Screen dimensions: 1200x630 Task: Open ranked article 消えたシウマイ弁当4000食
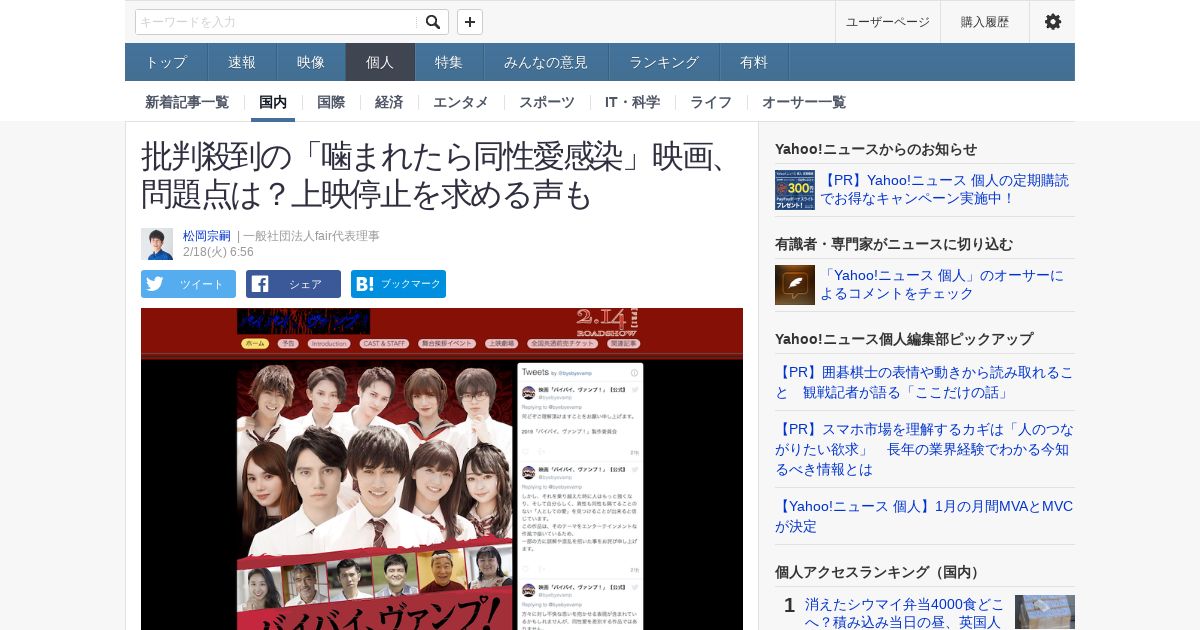[x=905, y=613]
